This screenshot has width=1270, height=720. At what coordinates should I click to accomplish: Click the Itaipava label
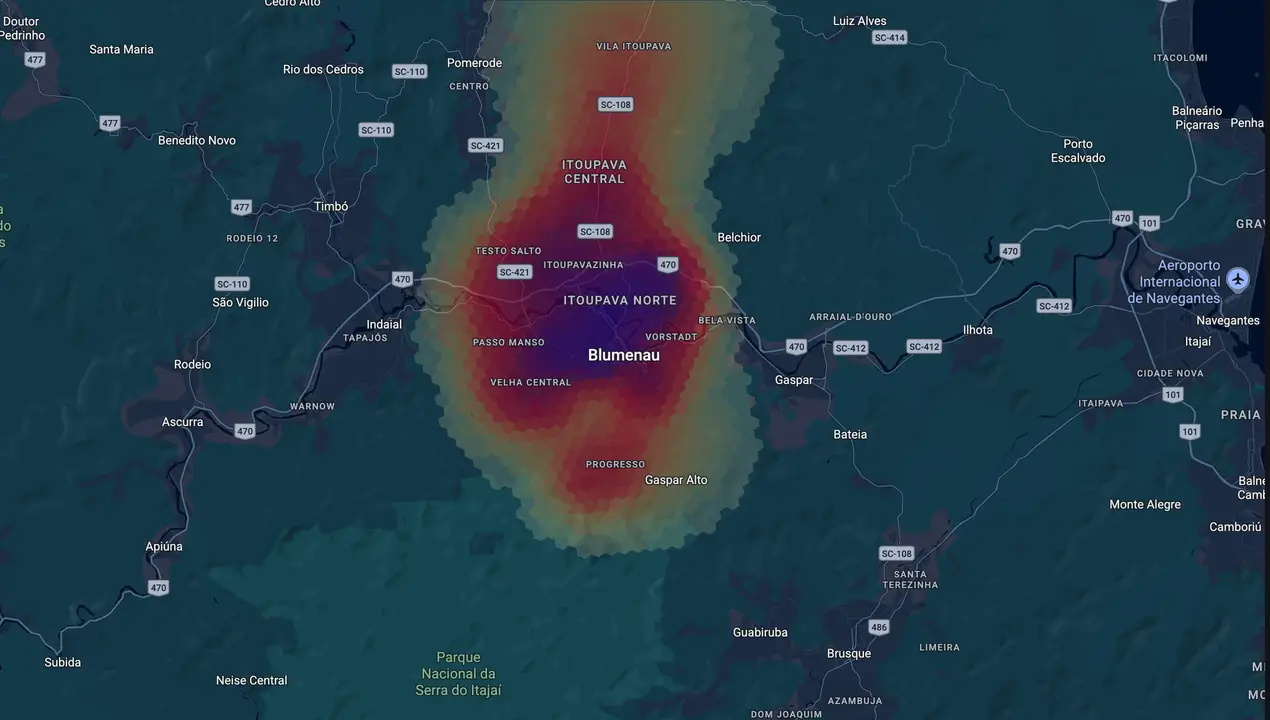click(1100, 403)
